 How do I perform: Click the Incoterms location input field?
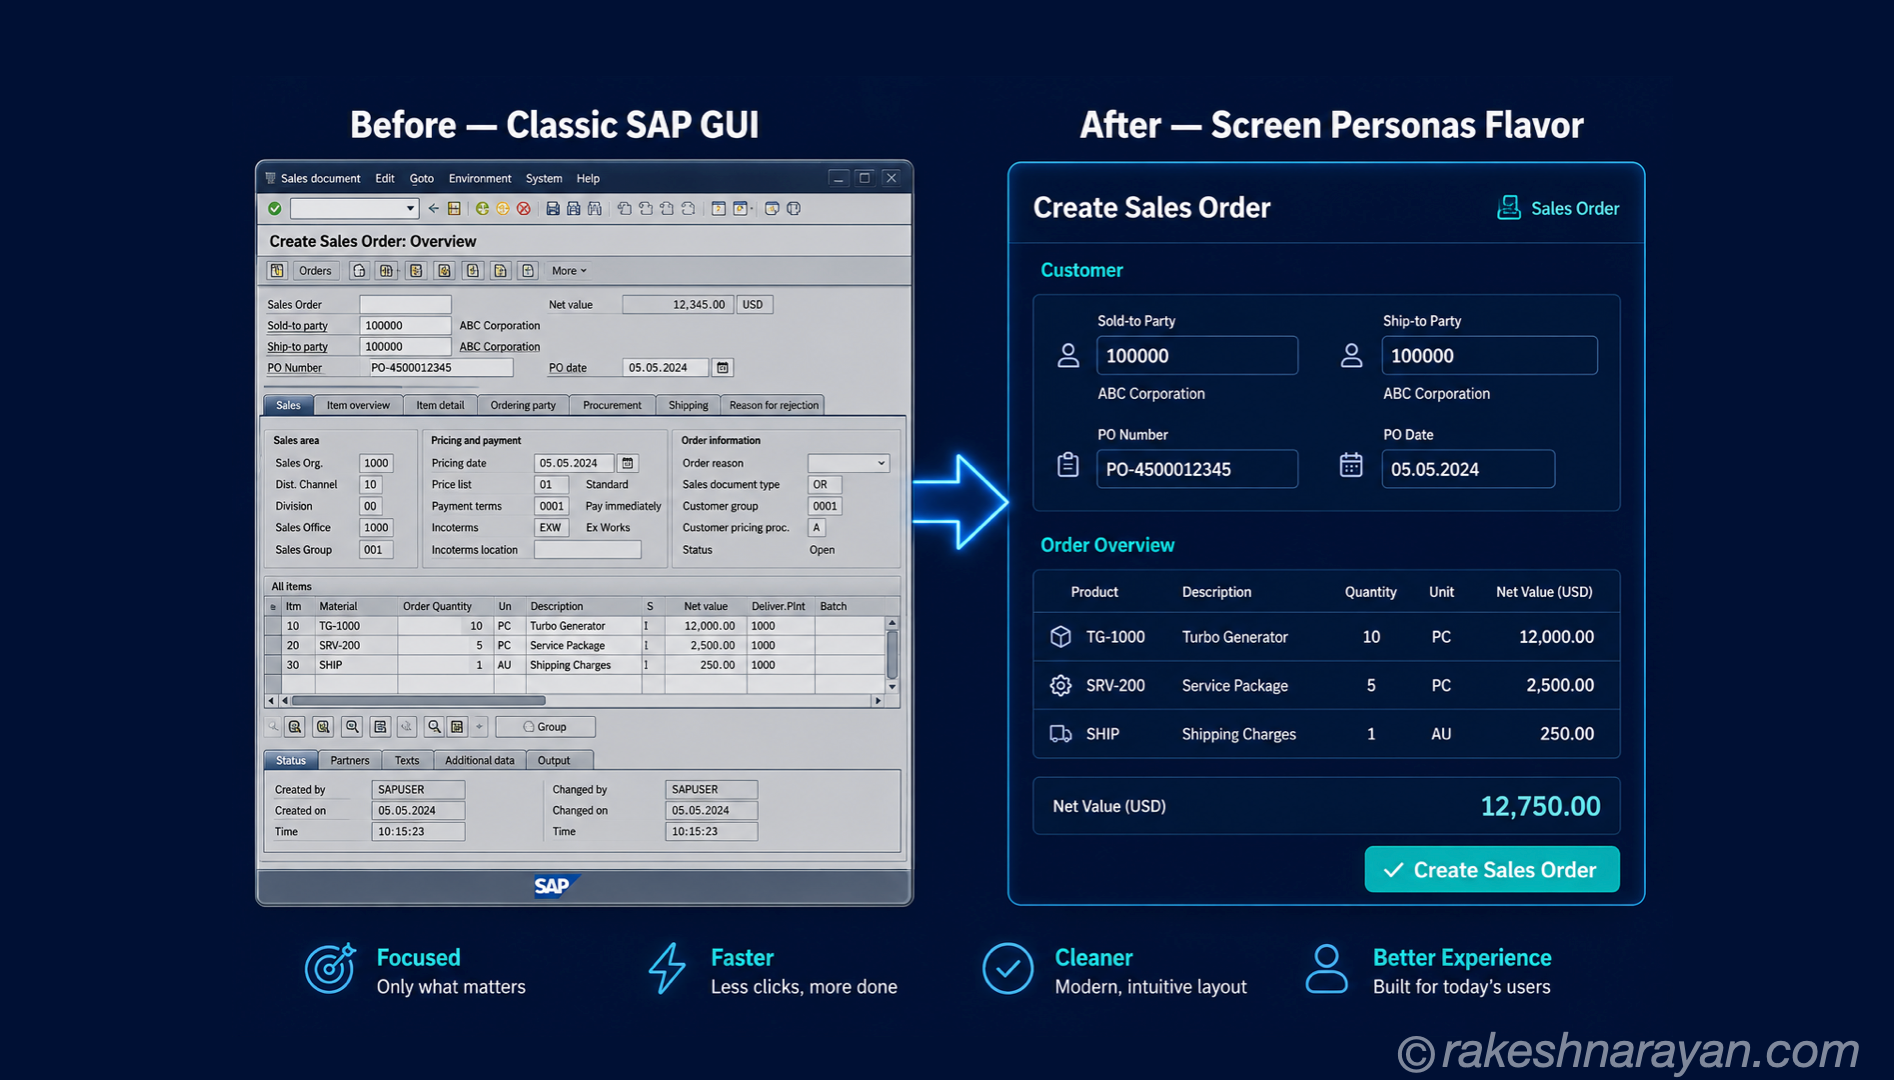[587, 549]
